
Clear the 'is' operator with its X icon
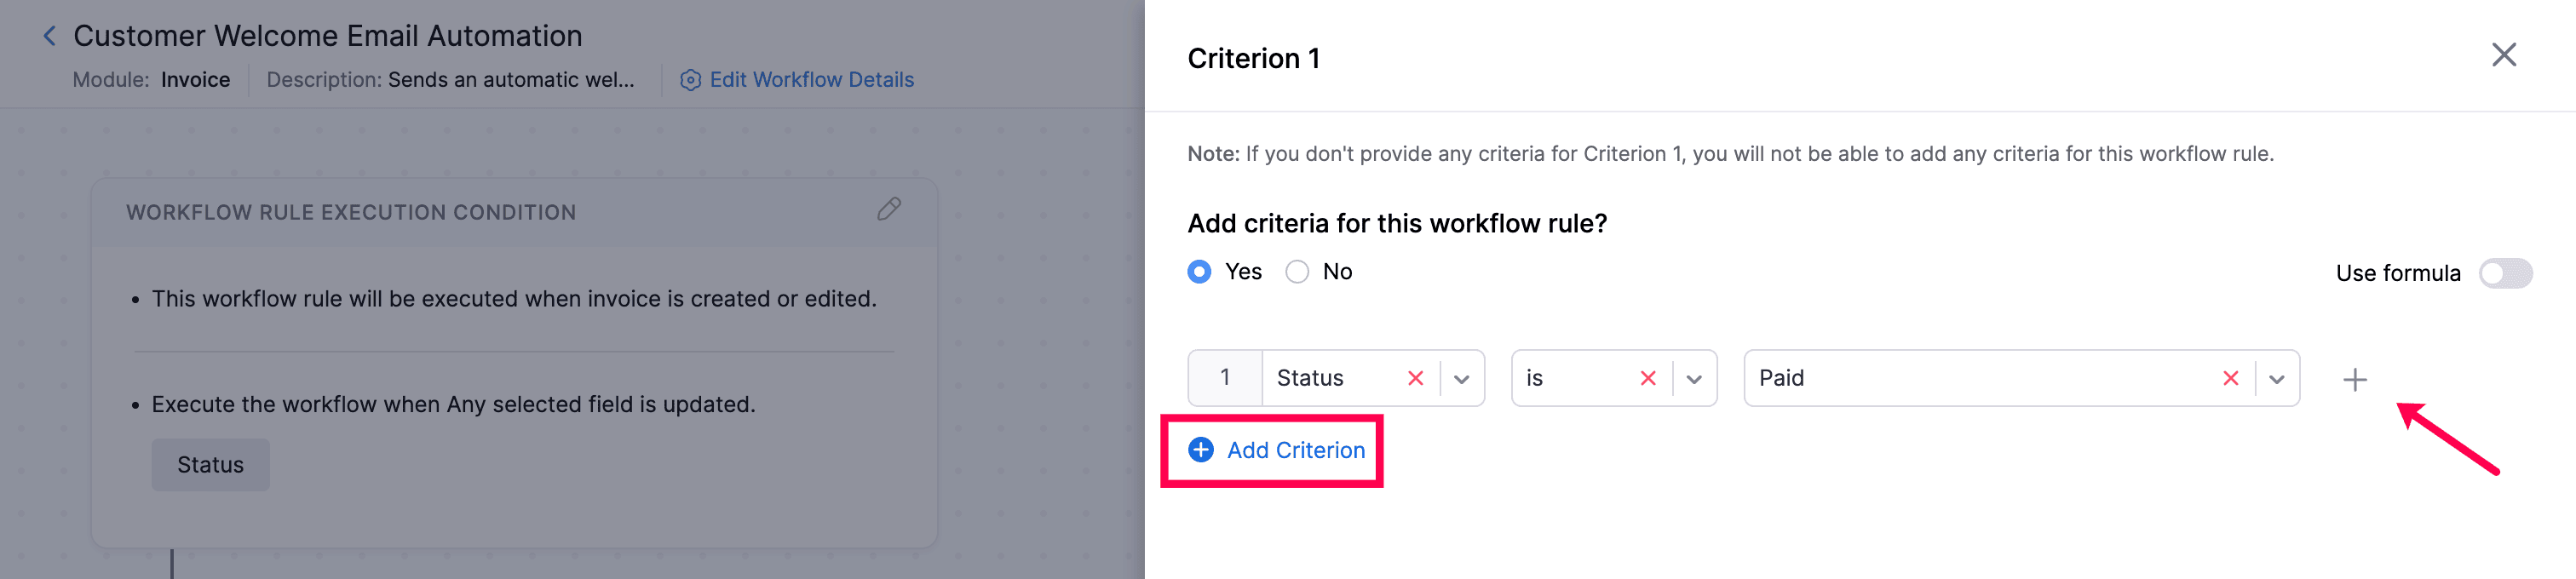1647,378
